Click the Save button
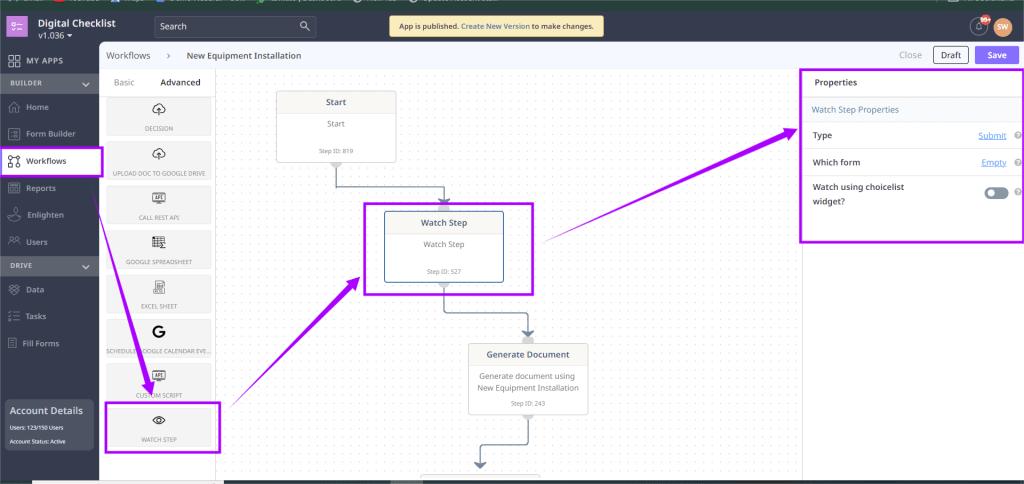The height and width of the screenshot is (484, 1024). [x=996, y=55]
